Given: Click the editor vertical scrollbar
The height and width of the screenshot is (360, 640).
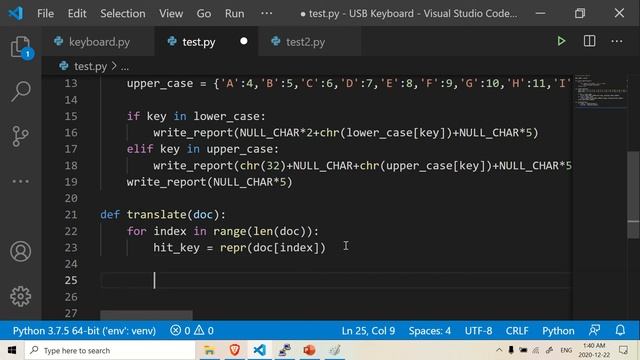Looking at the screenshot, I should (x=633, y=195).
